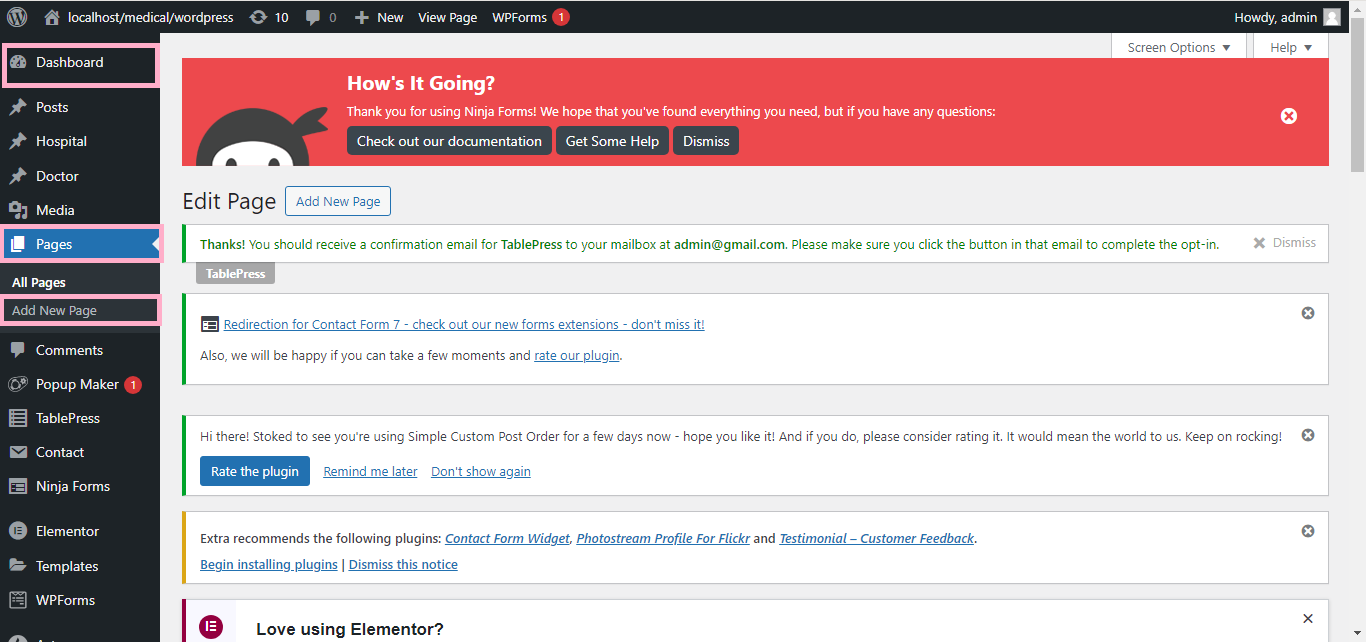Open TablePress from sidebar menu

[67, 418]
